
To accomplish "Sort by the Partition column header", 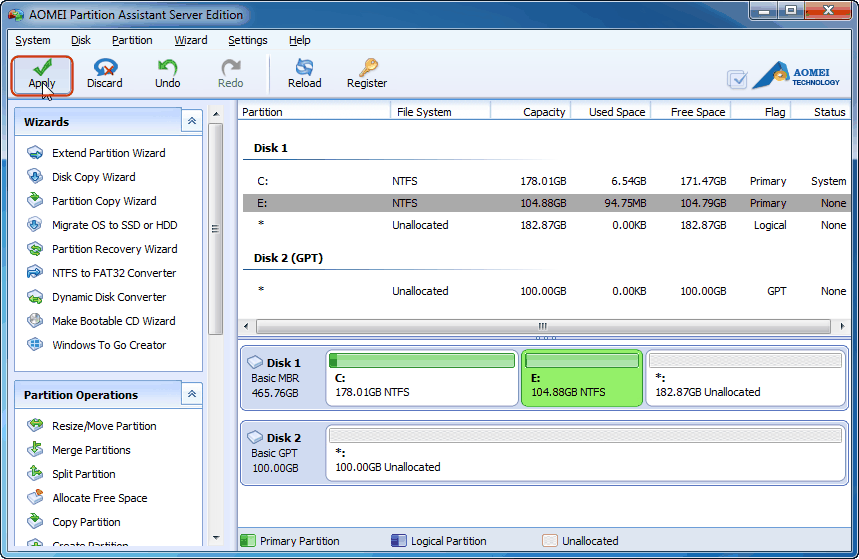I will point(314,112).
